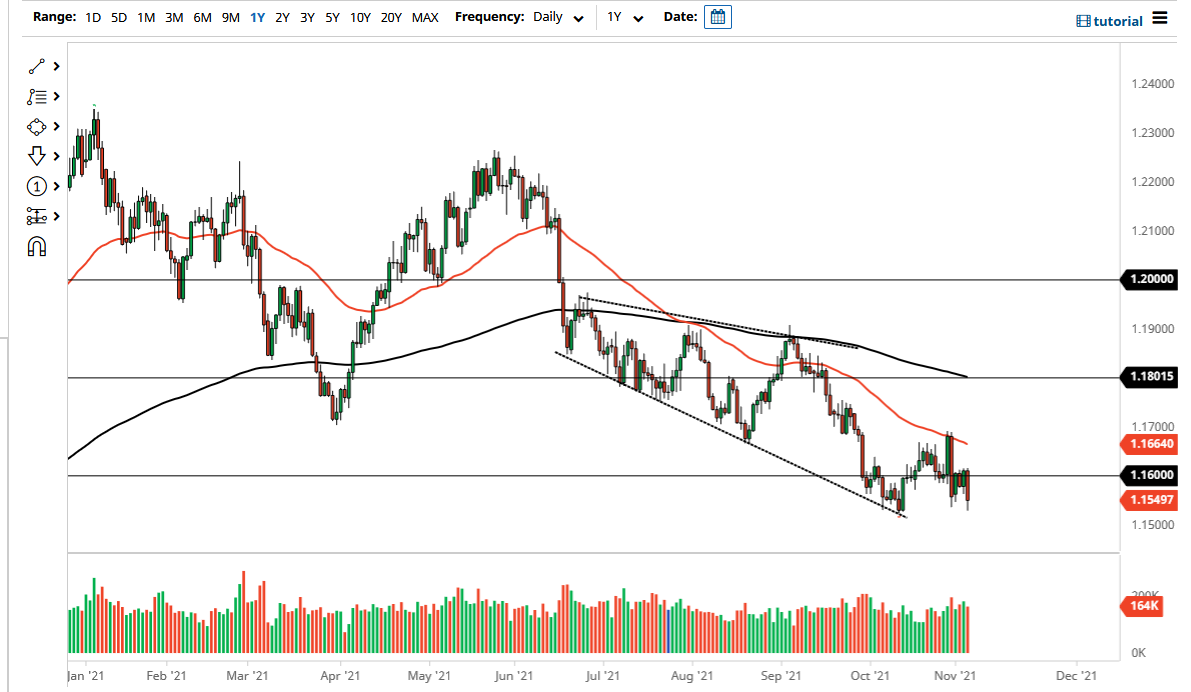Select the numbered callout annotation tool
Screen dimensions: 1191x692
(x=37, y=186)
